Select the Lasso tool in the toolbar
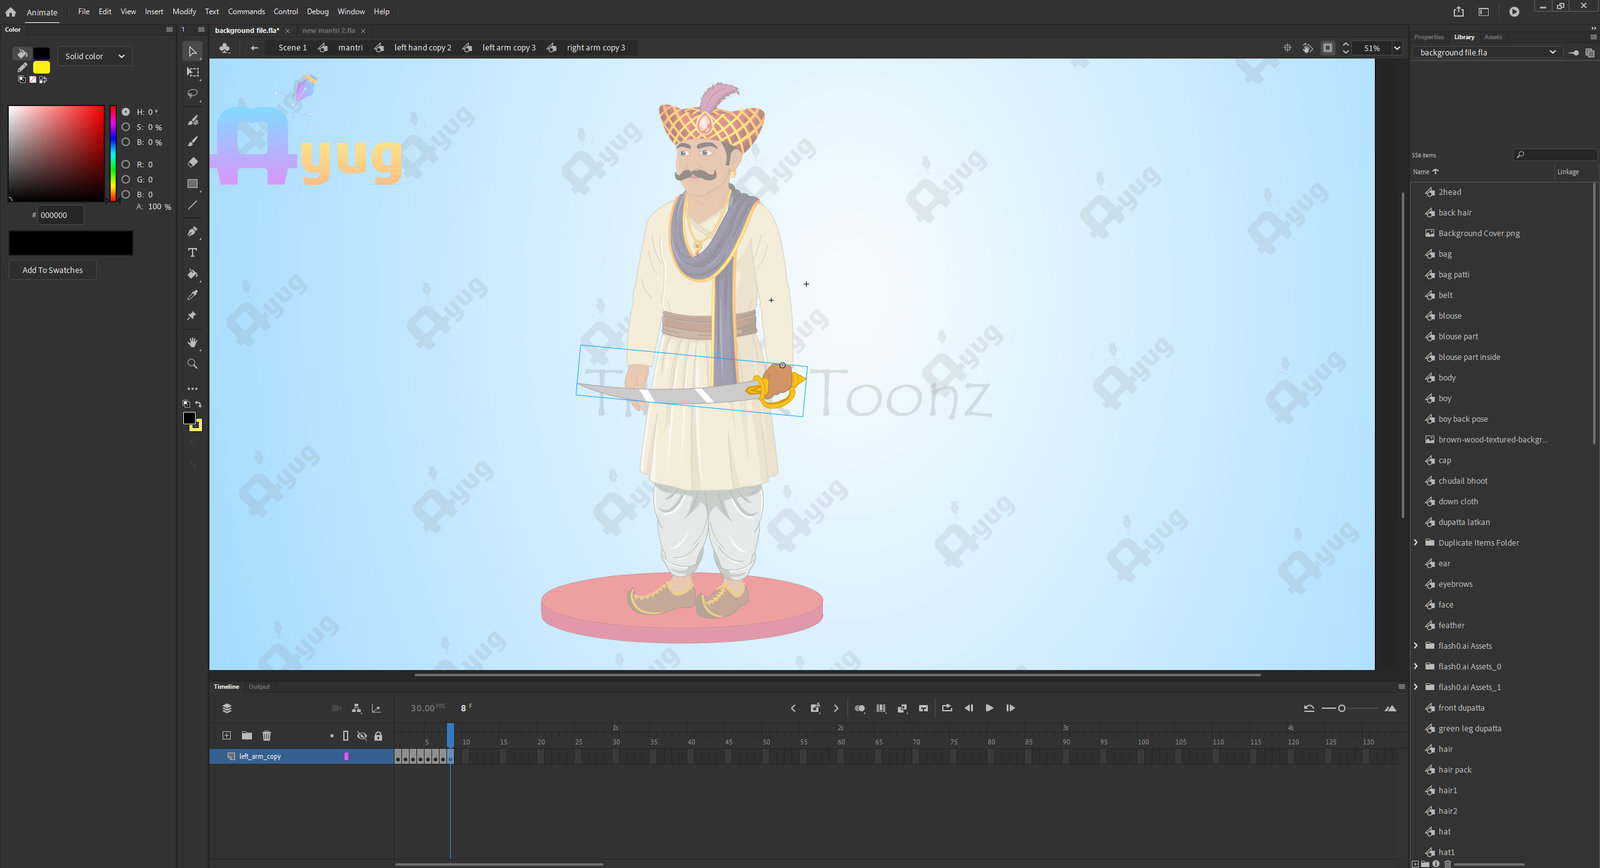This screenshot has height=868, width=1600. (193, 94)
